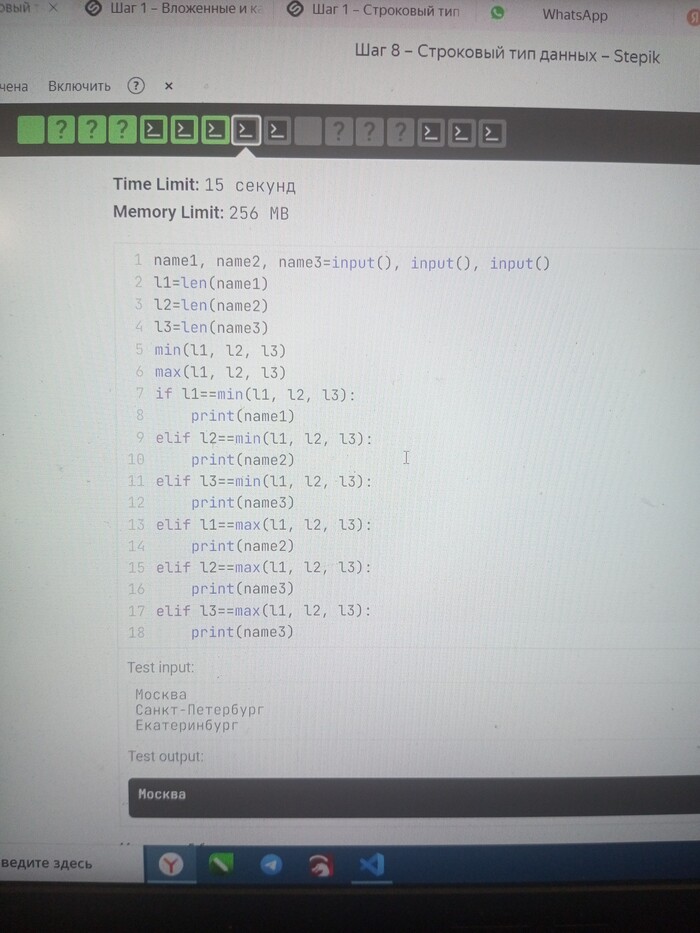Viewport: 700px width, 933px height.
Task: Click 'print(name3)' on line 18
Action: point(243,632)
